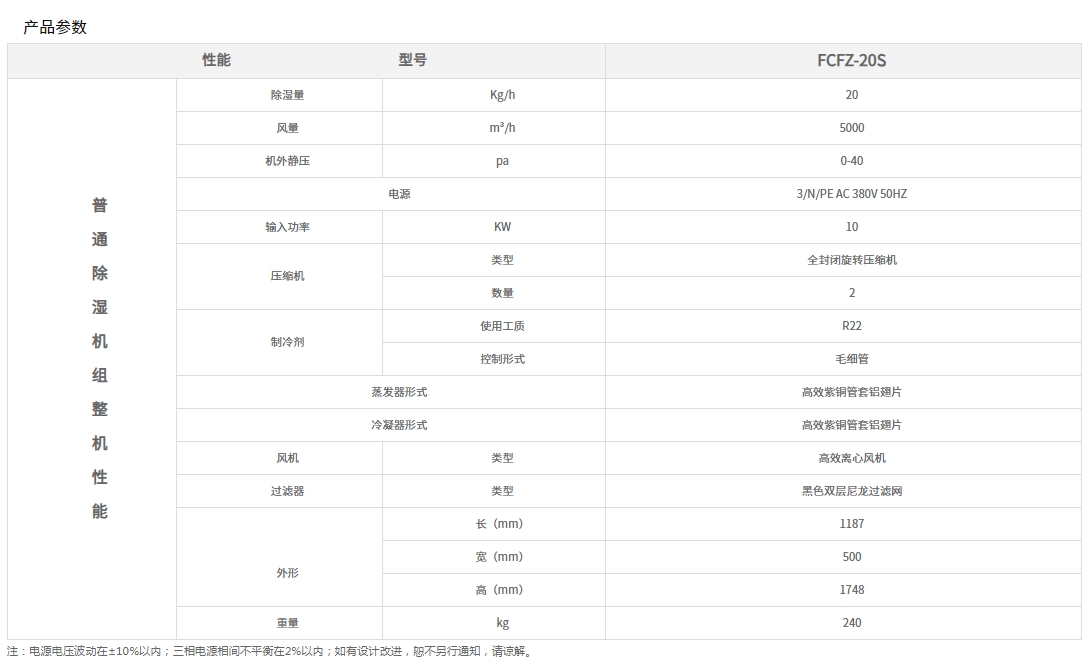Click the 性能 header label

pos(216,60)
